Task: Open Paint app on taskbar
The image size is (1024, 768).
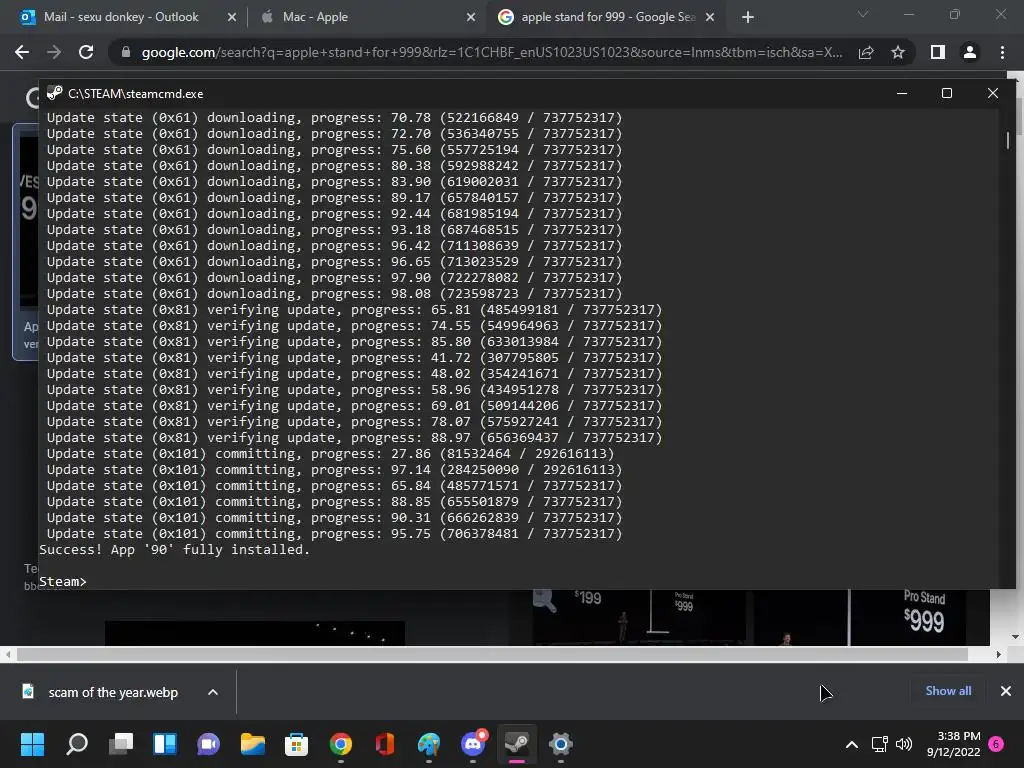Action: click(x=428, y=744)
